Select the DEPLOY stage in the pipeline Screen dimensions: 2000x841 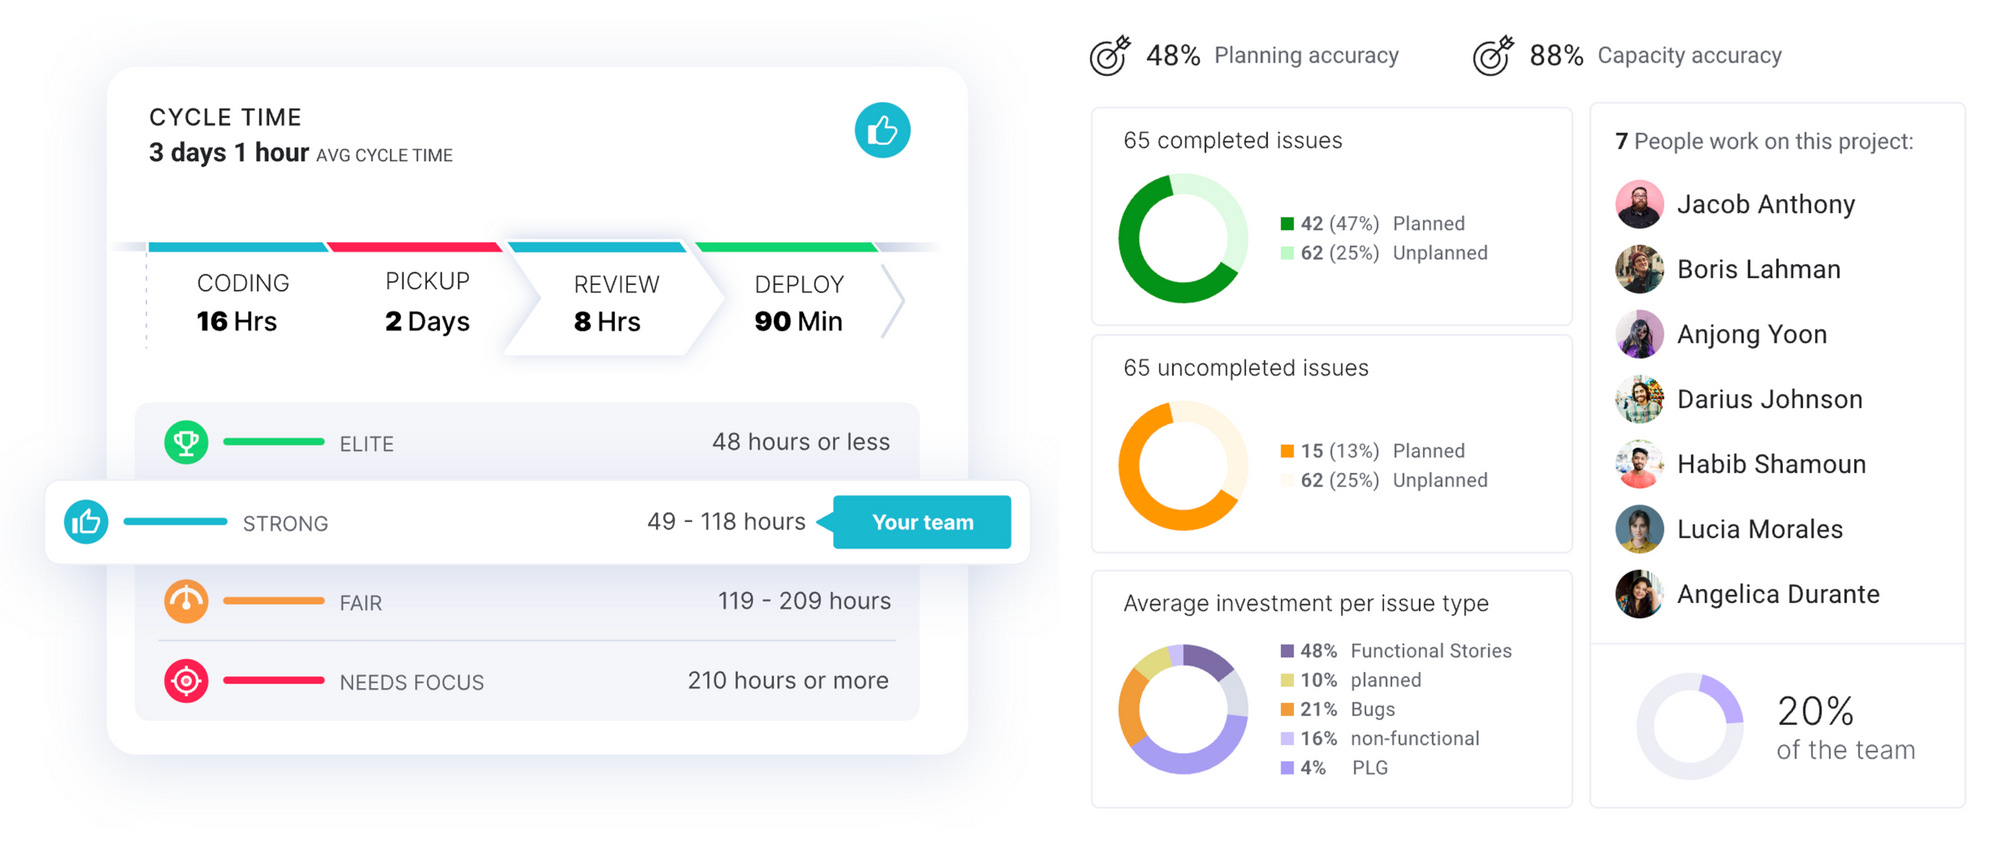pyautogui.click(x=797, y=300)
